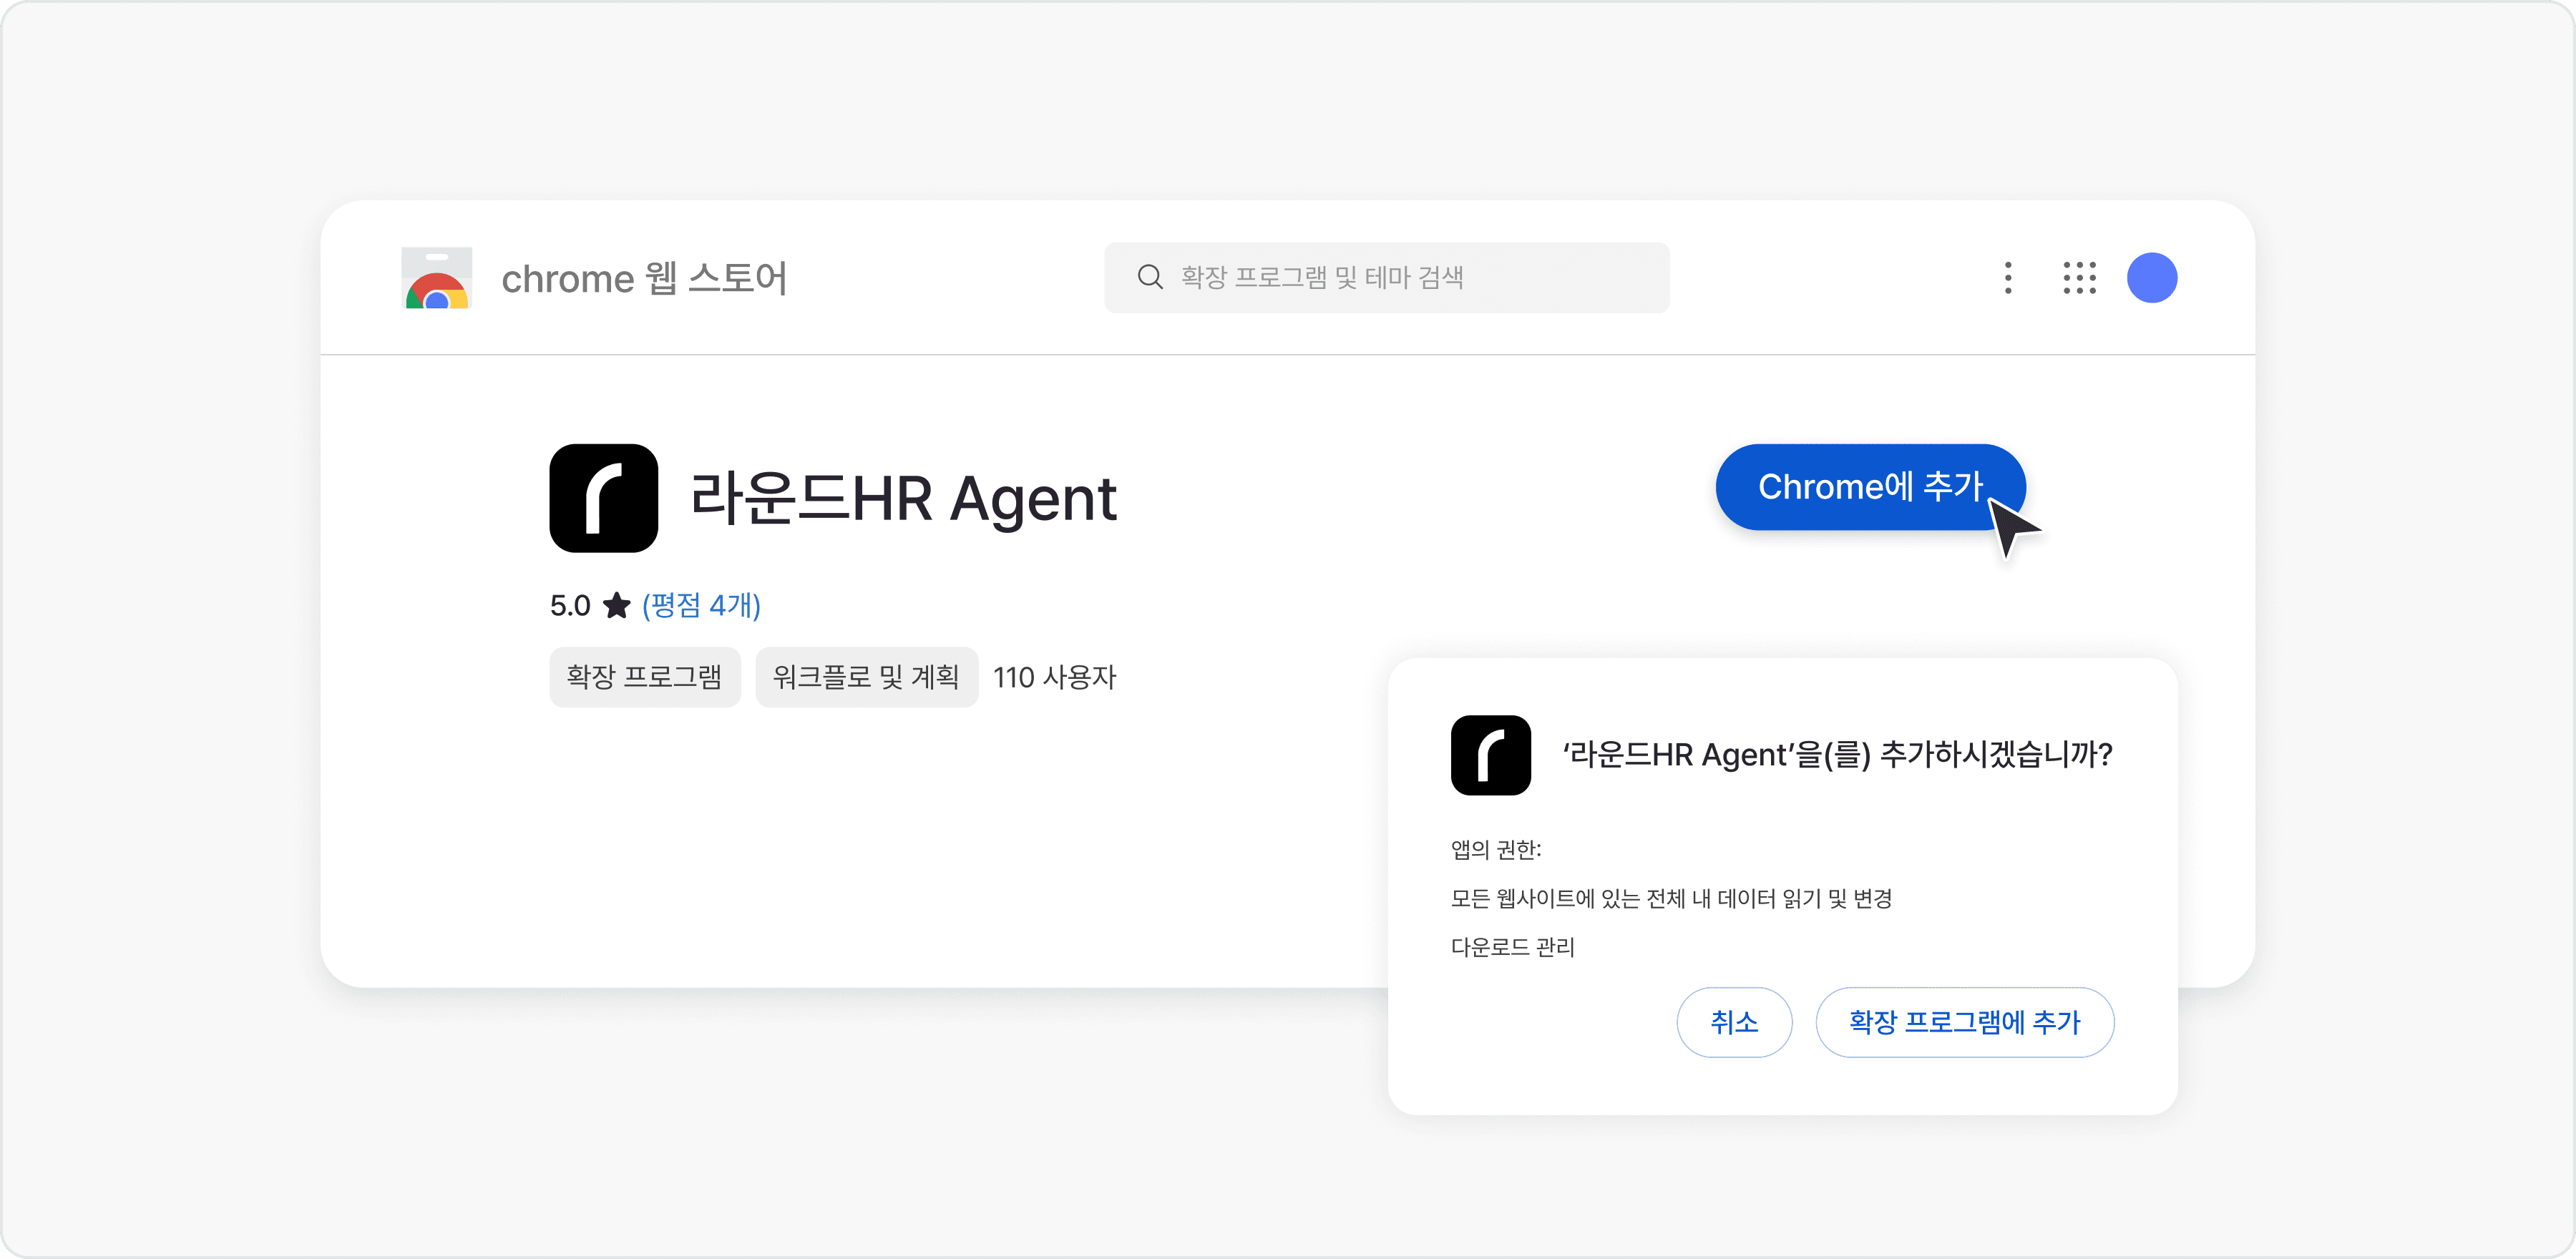Click the extension icon in the confirmation dialog

click(1491, 757)
